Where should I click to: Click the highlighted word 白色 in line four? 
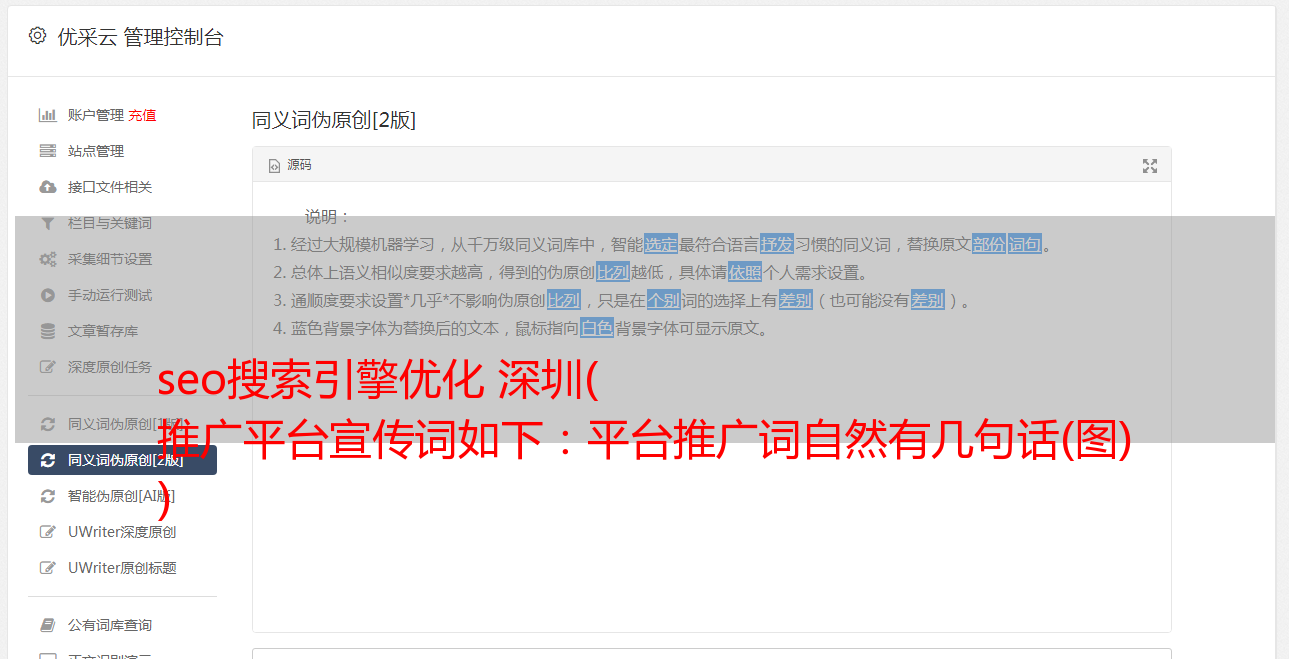pyautogui.click(x=597, y=328)
